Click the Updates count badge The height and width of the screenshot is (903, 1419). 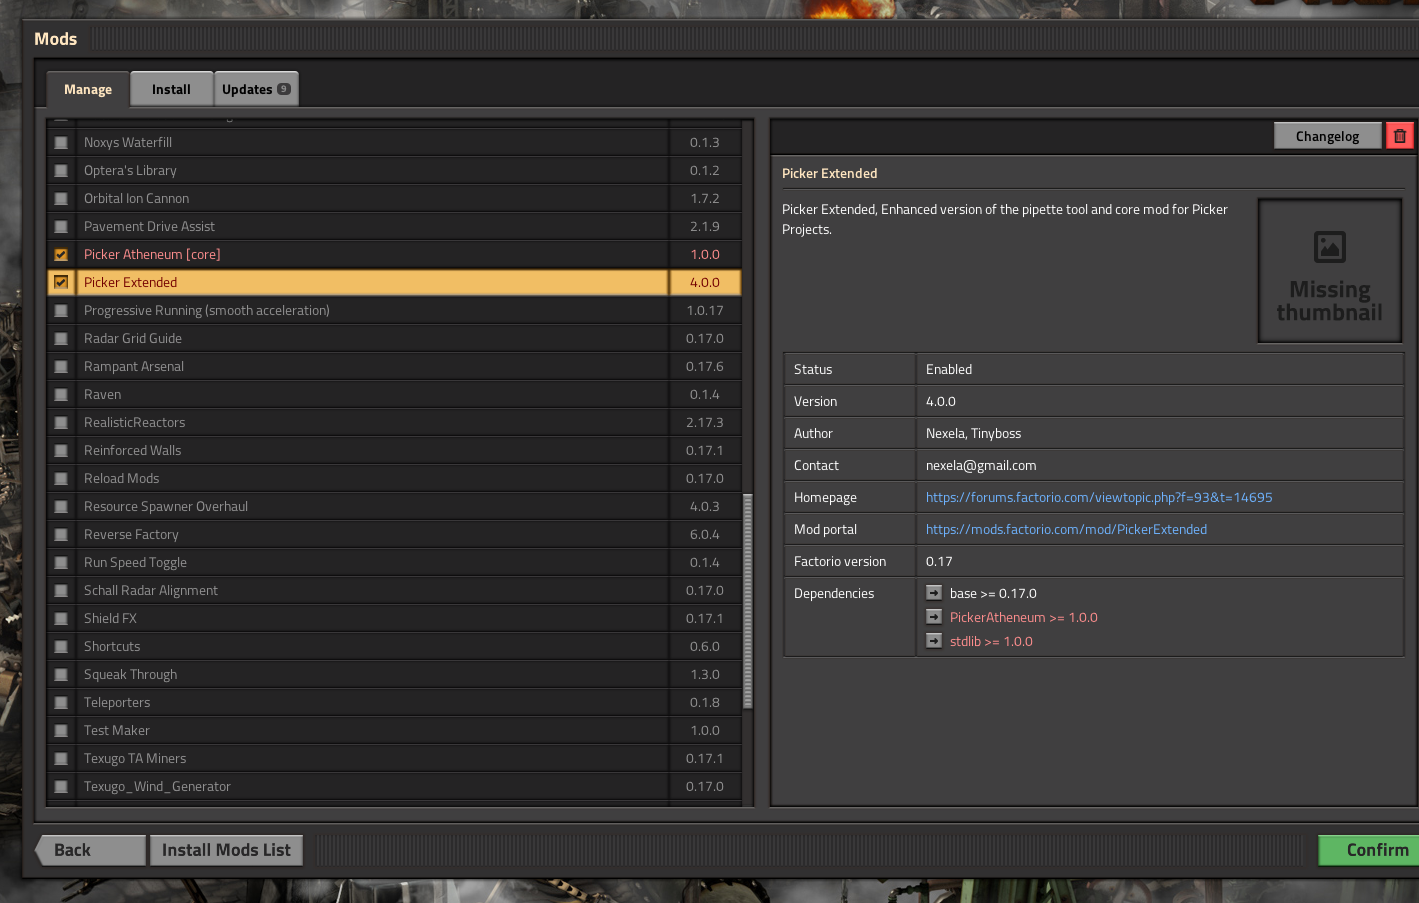tap(284, 89)
